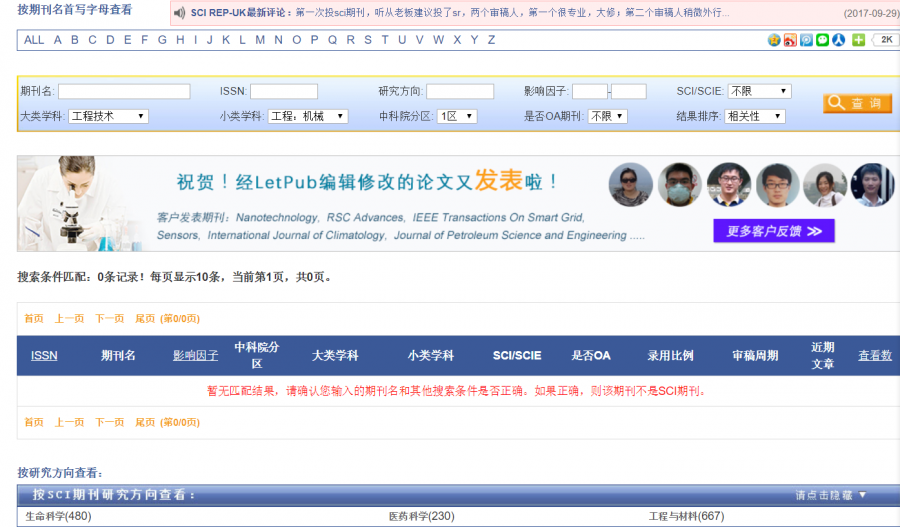Open 医药科学(230) research category
This screenshot has height=527, width=900.
(x=422, y=516)
